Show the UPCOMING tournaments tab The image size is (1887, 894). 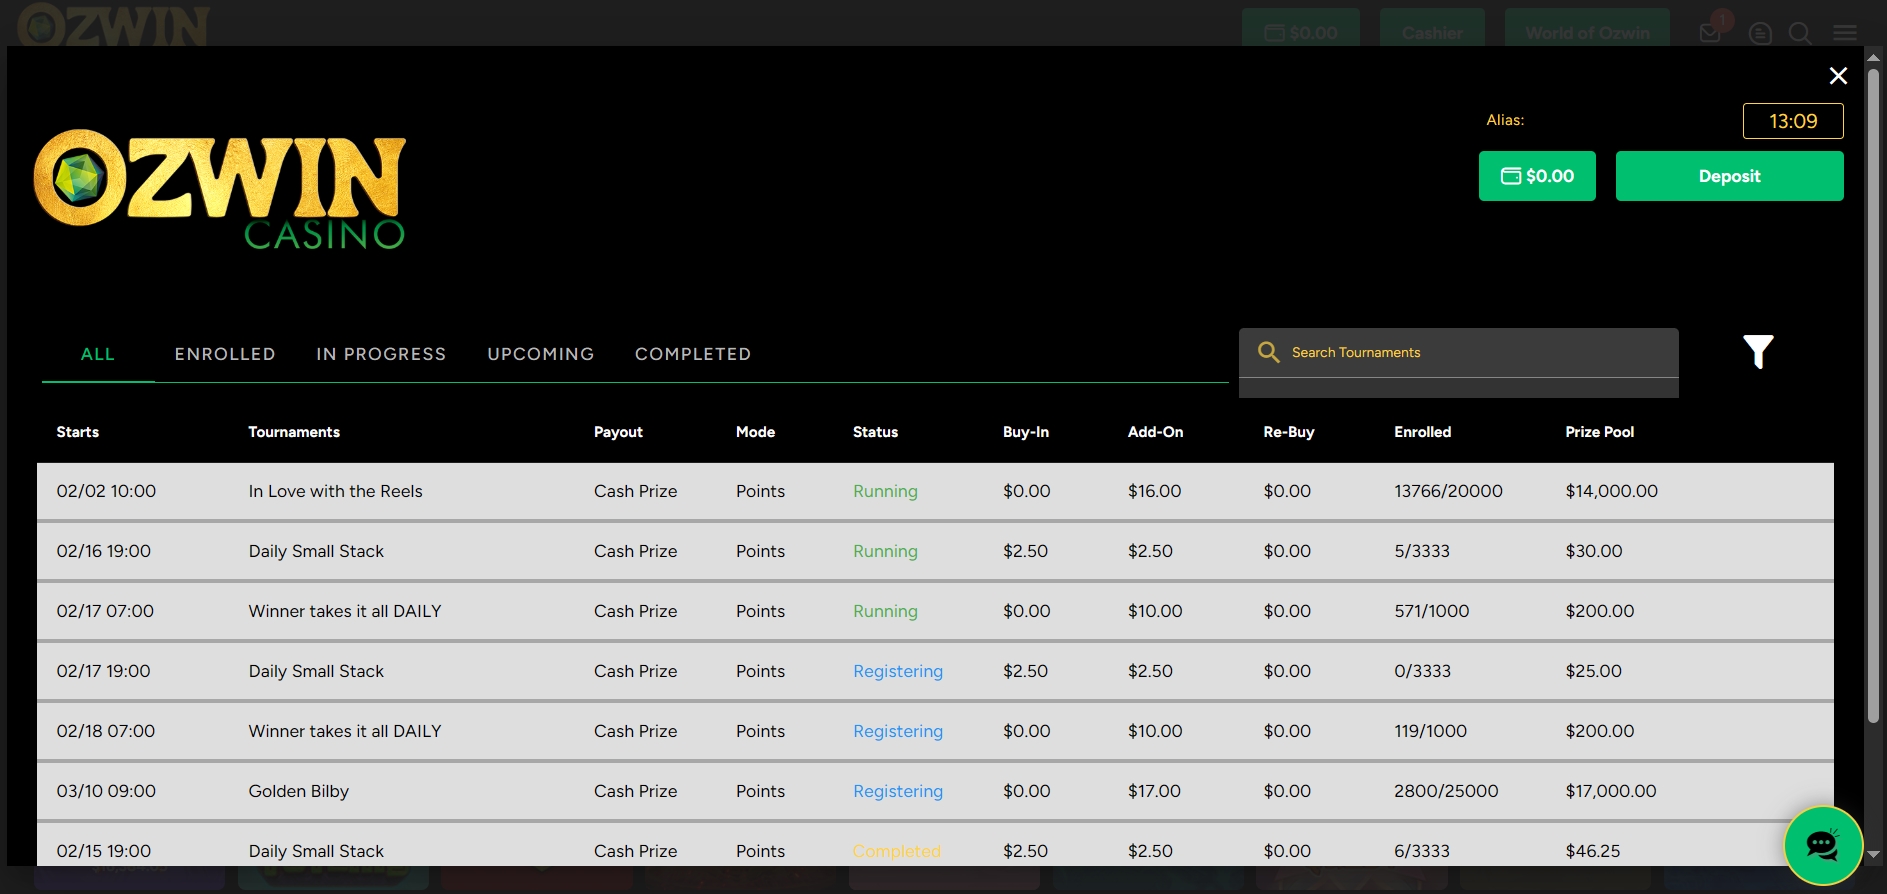(x=541, y=354)
